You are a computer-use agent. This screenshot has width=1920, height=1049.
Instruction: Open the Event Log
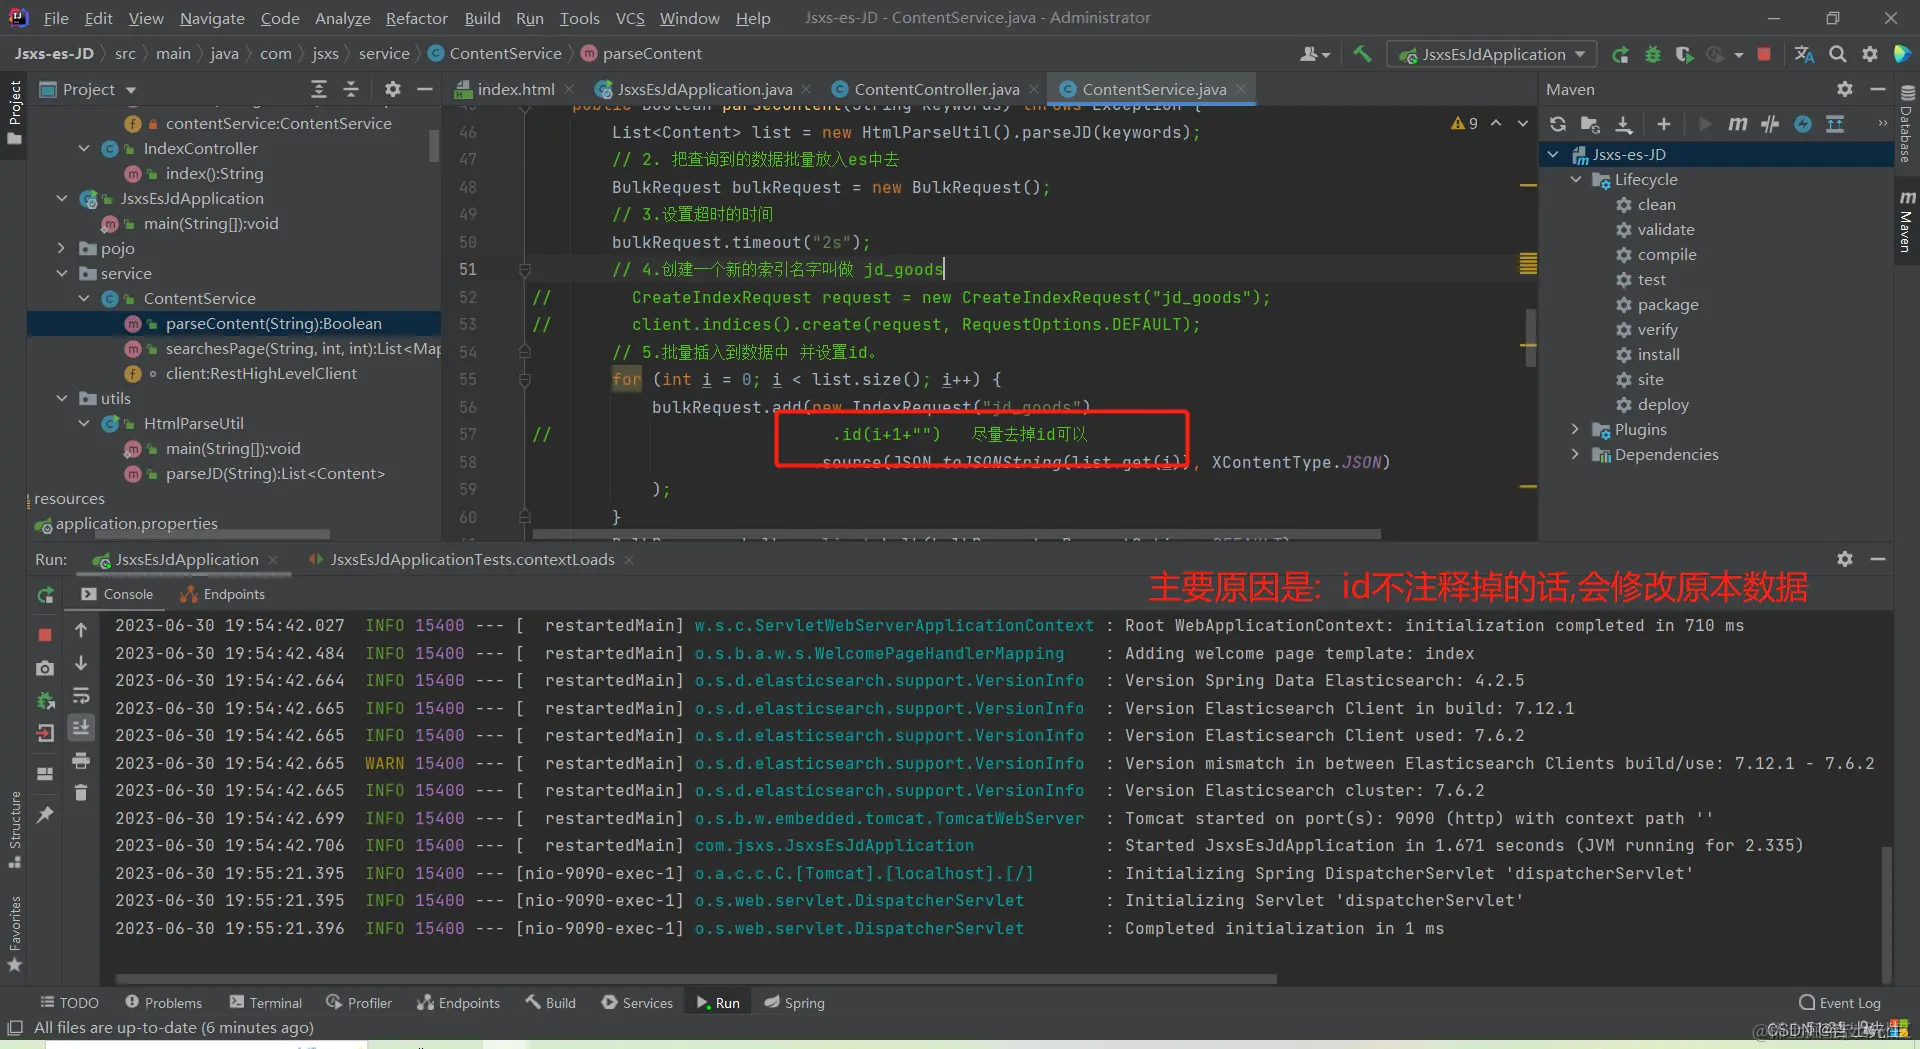(x=1840, y=1003)
